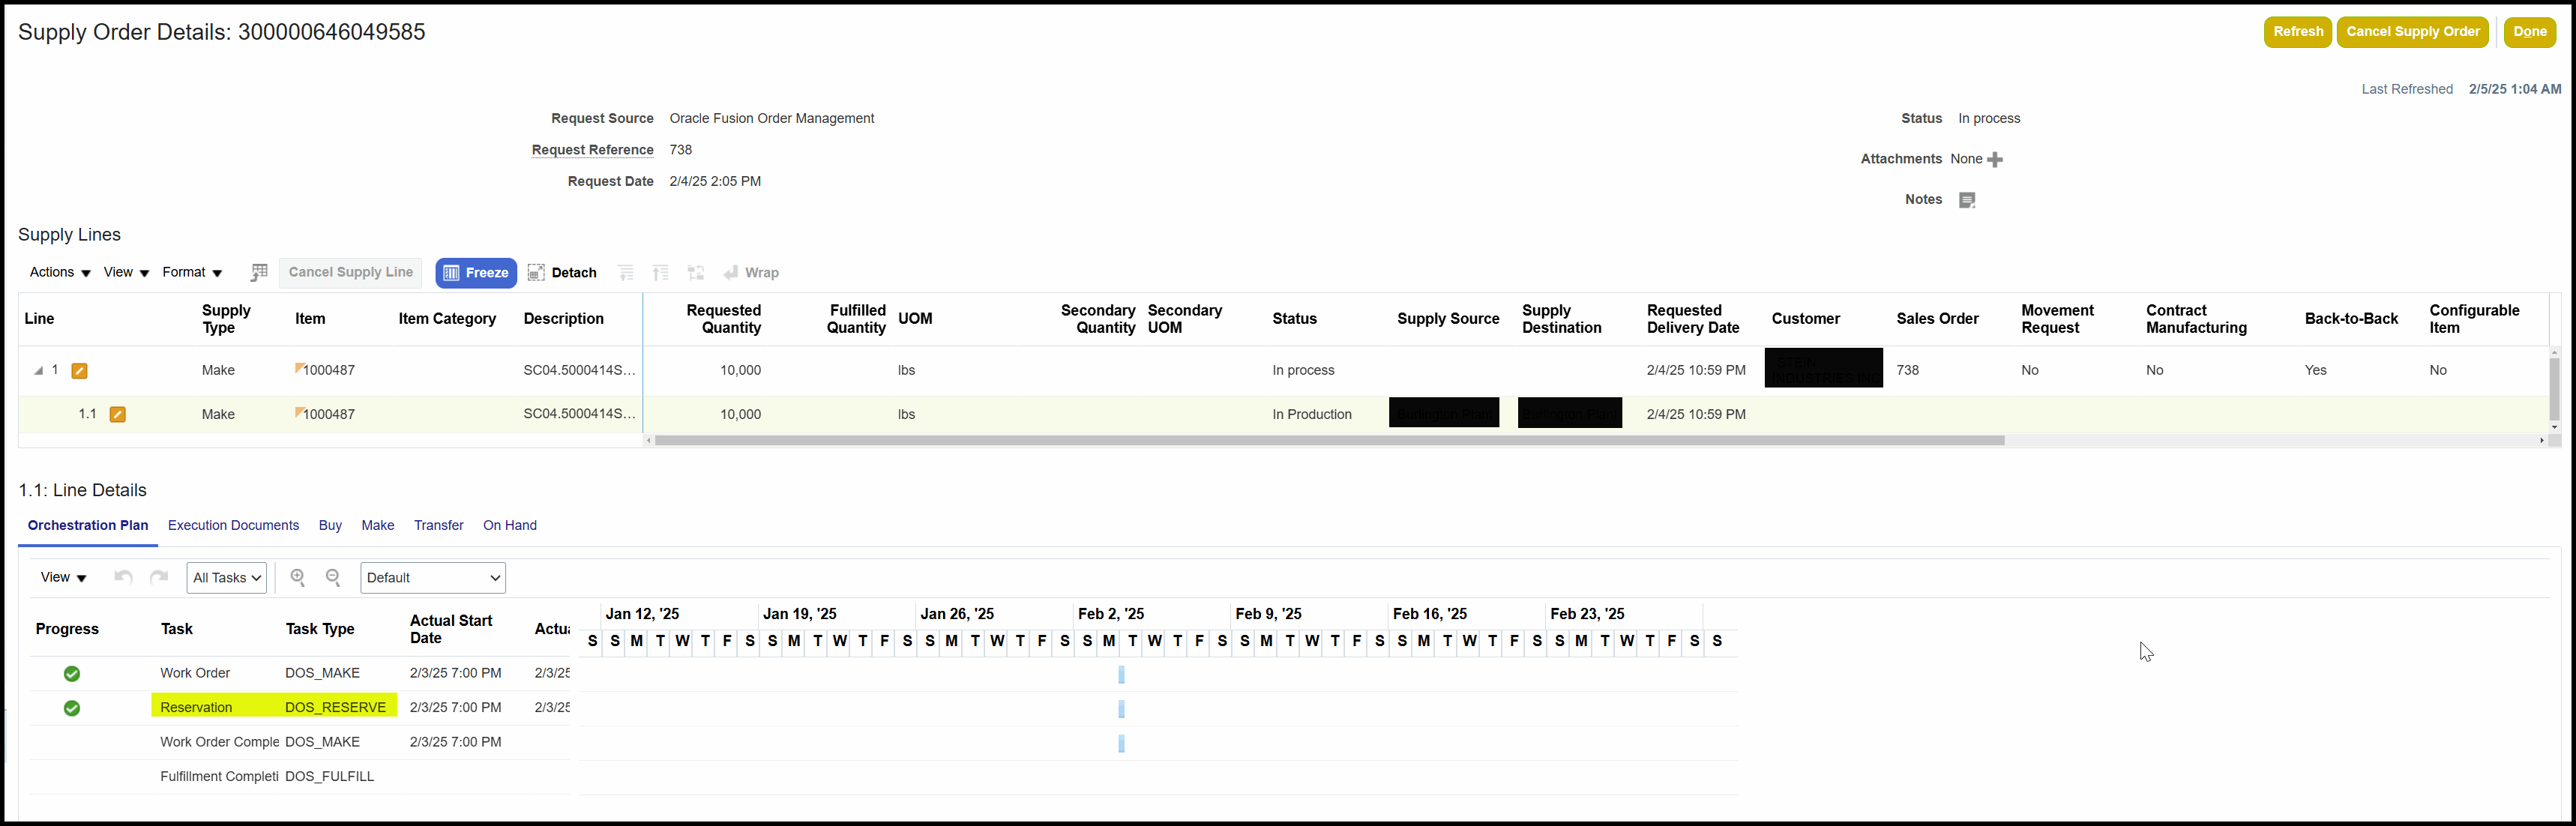Select the zoom in magnifier on Gantt toolbar

pos(297,577)
